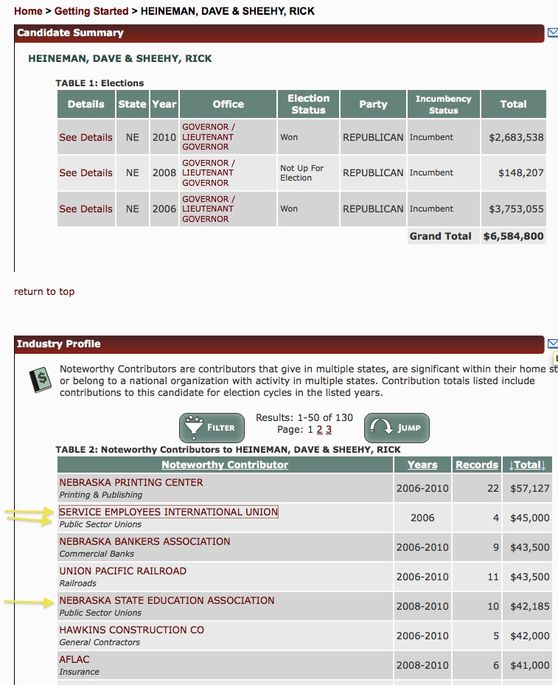Open the Filter funnel button
The height and width of the screenshot is (685, 558).
212,428
